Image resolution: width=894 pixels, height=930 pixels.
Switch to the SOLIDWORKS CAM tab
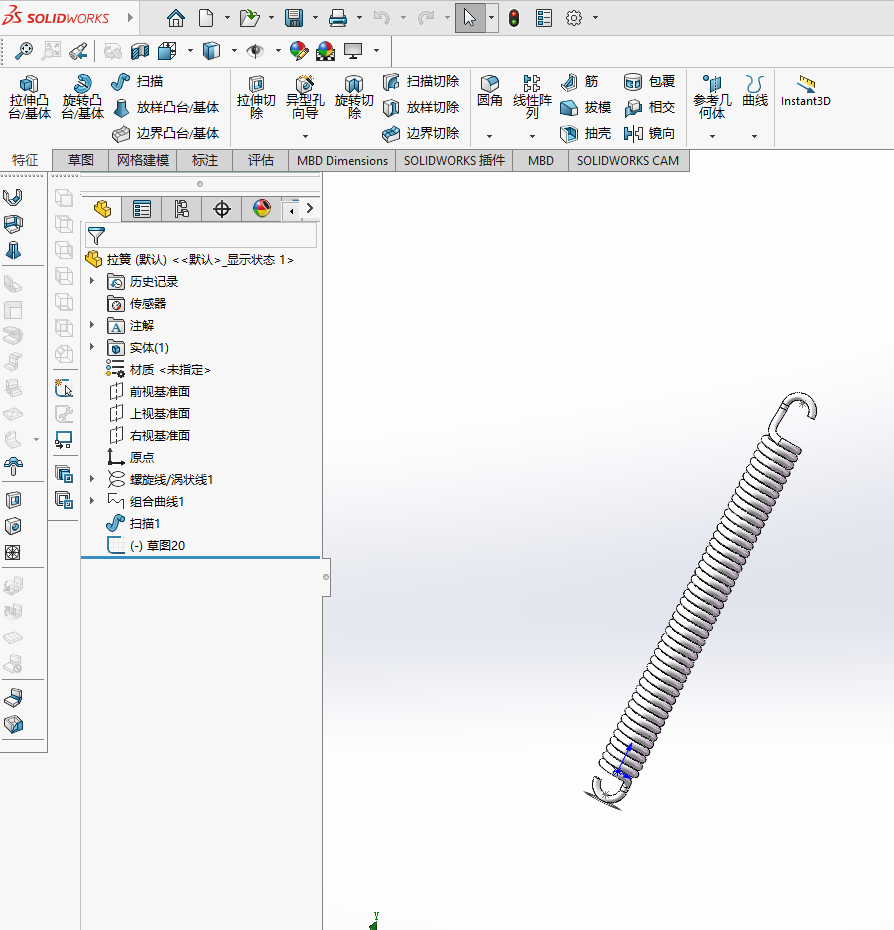click(628, 160)
